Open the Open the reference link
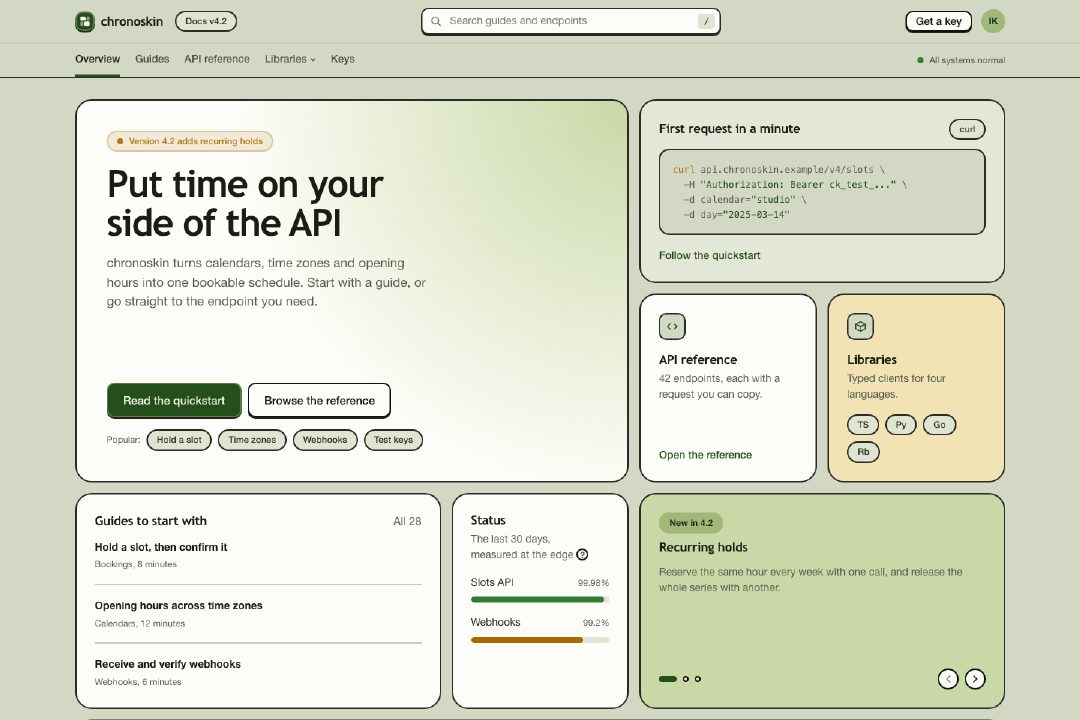Screen dimensions: 1080x720 pyautogui.click(x=705, y=455)
